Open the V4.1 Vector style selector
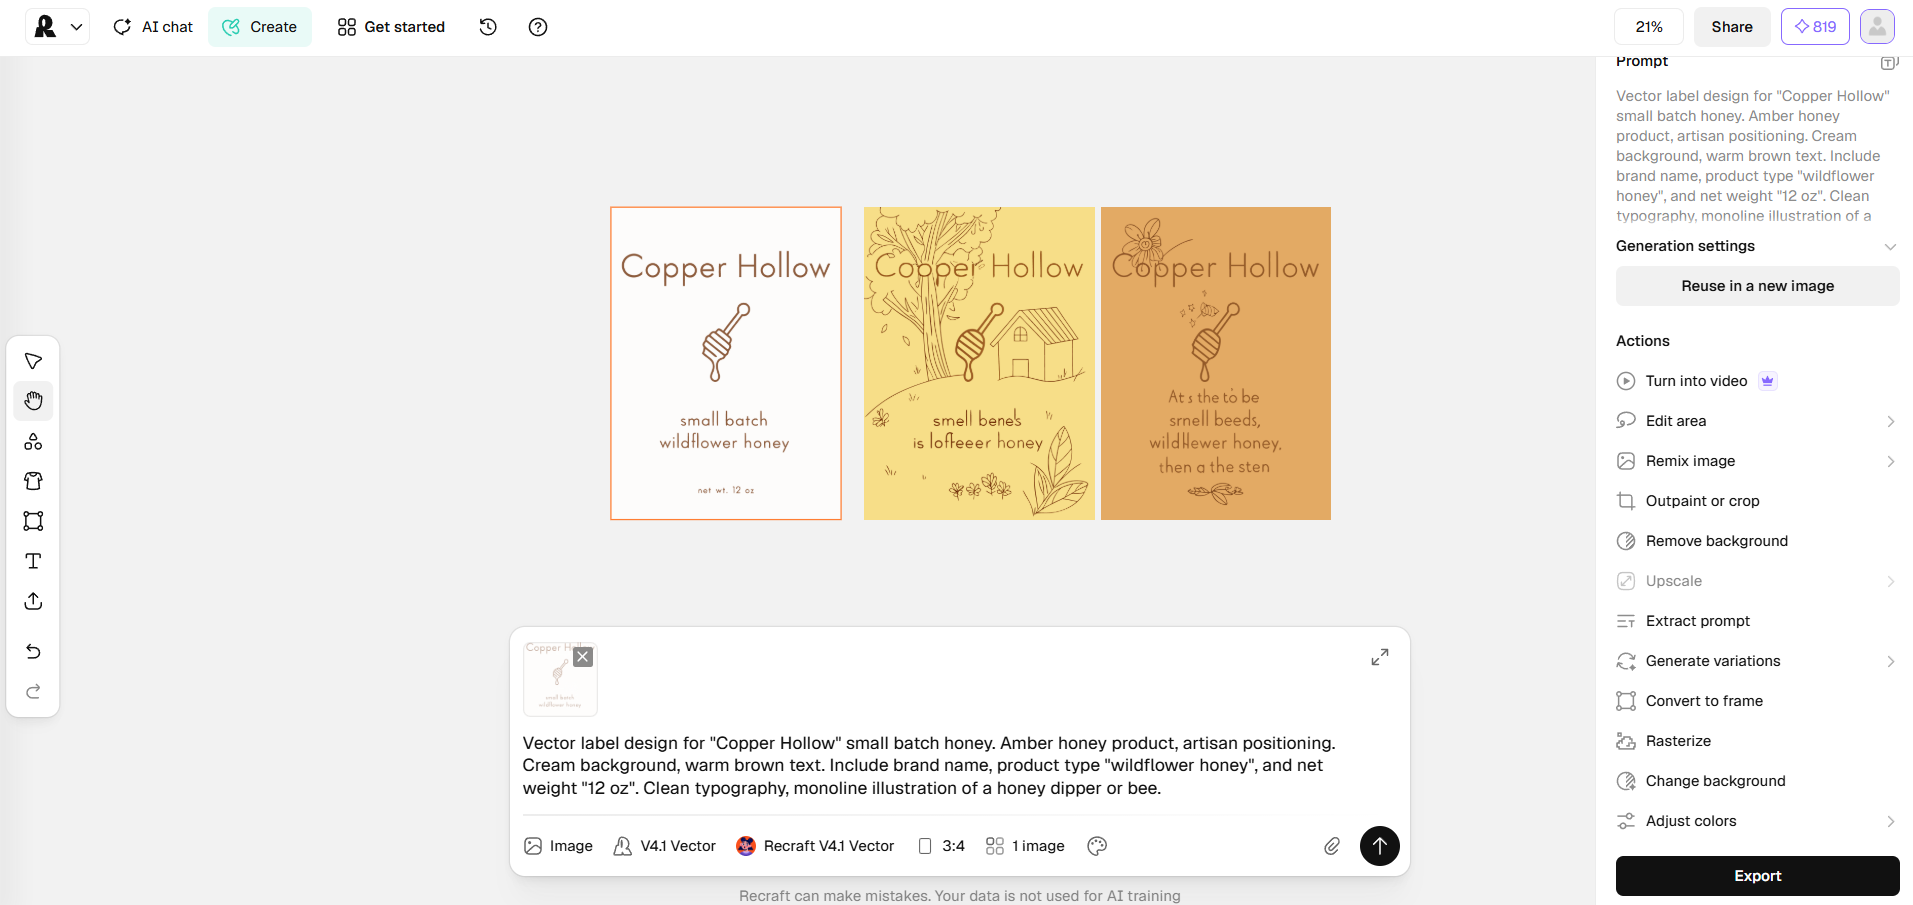The height and width of the screenshot is (905, 1913). pyautogui.click(x=665, y=846)
